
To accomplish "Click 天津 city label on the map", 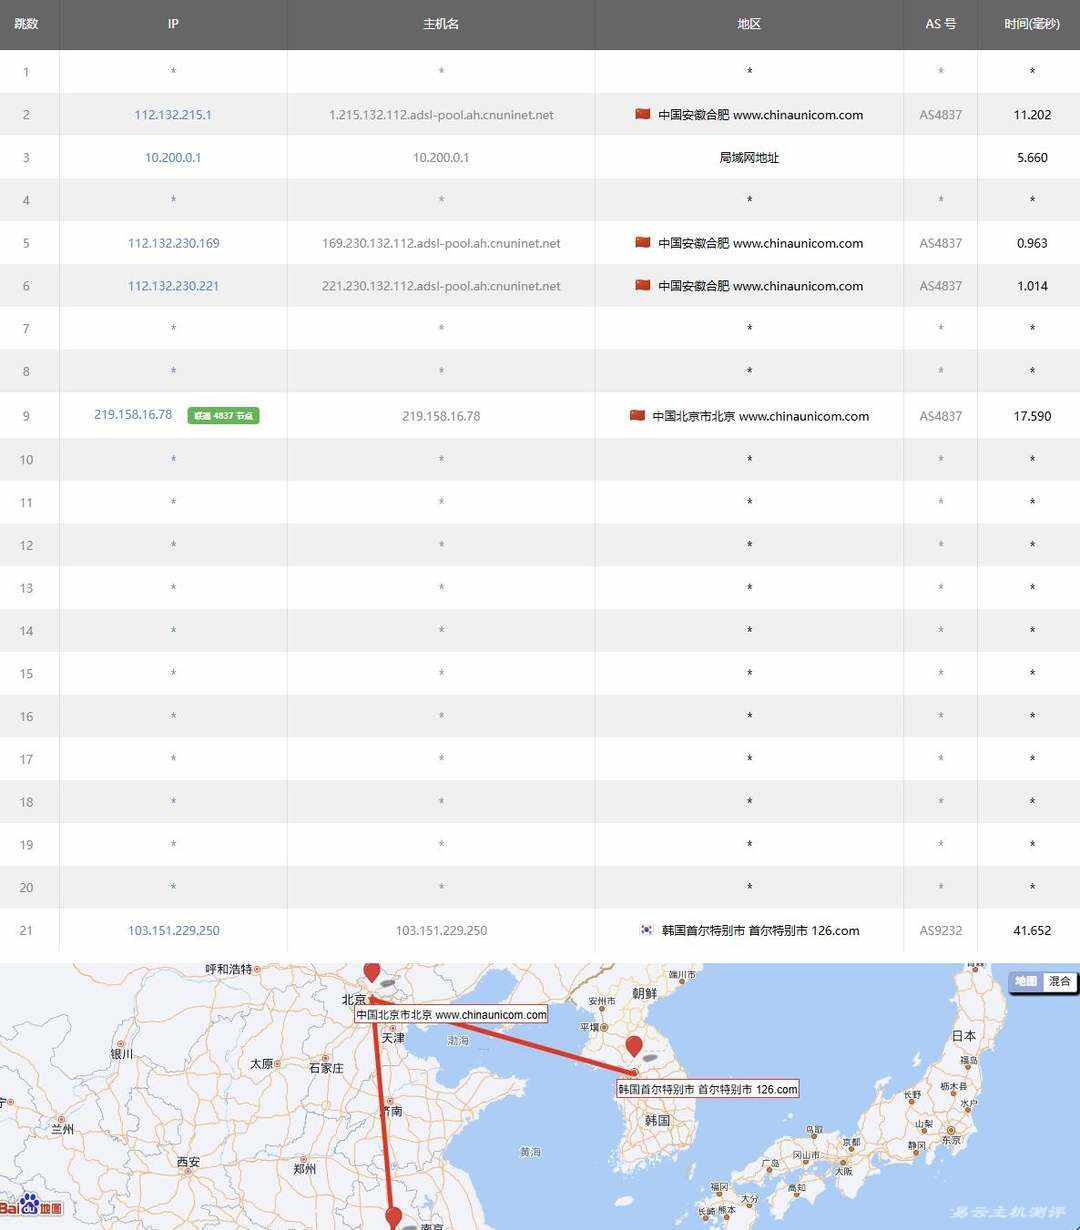I will [x=393, y=1038].
